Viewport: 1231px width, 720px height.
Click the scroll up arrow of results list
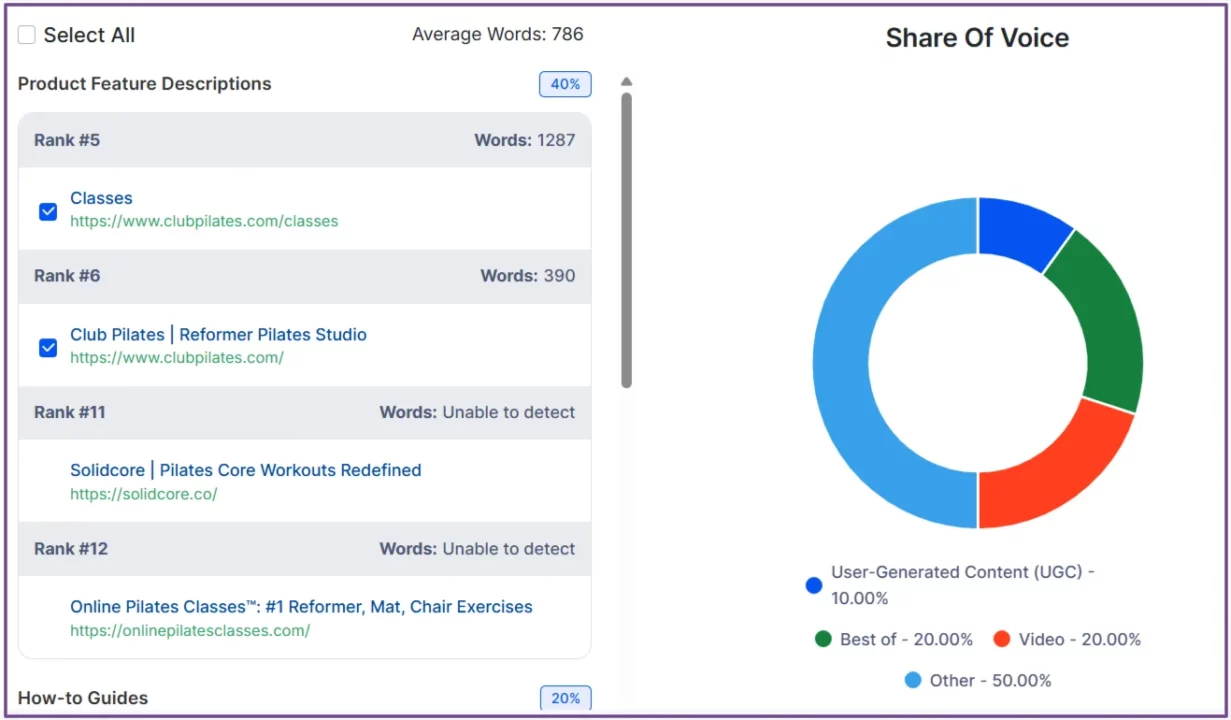(626, 82)
